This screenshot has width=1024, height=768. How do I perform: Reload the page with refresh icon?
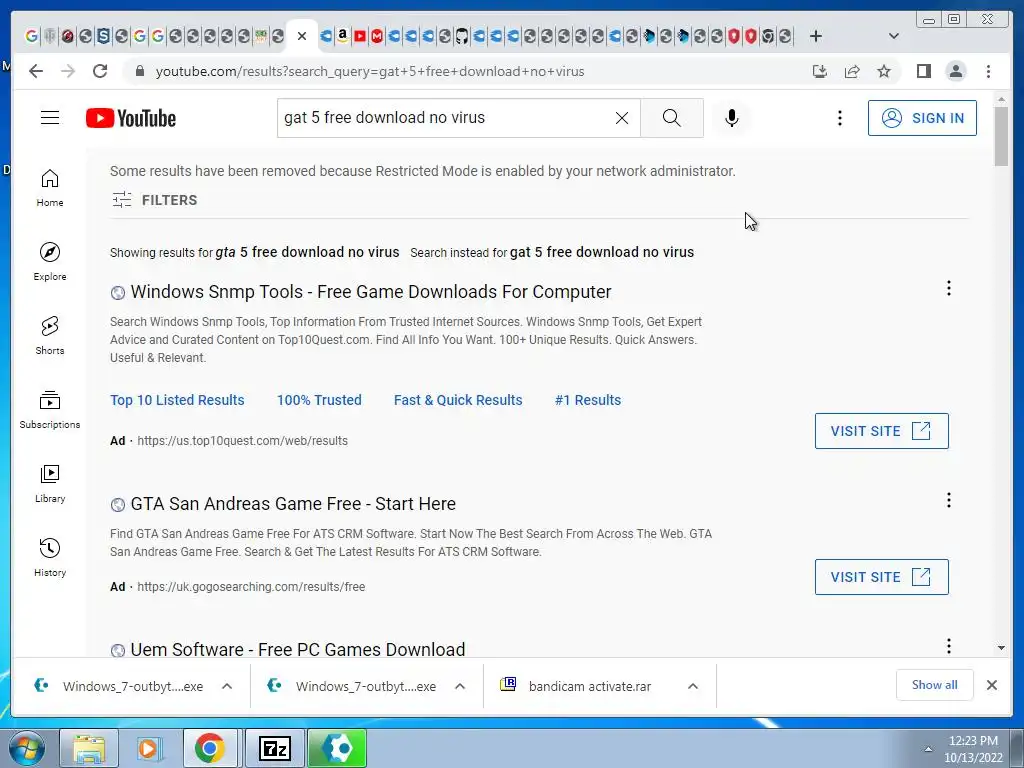100,71
